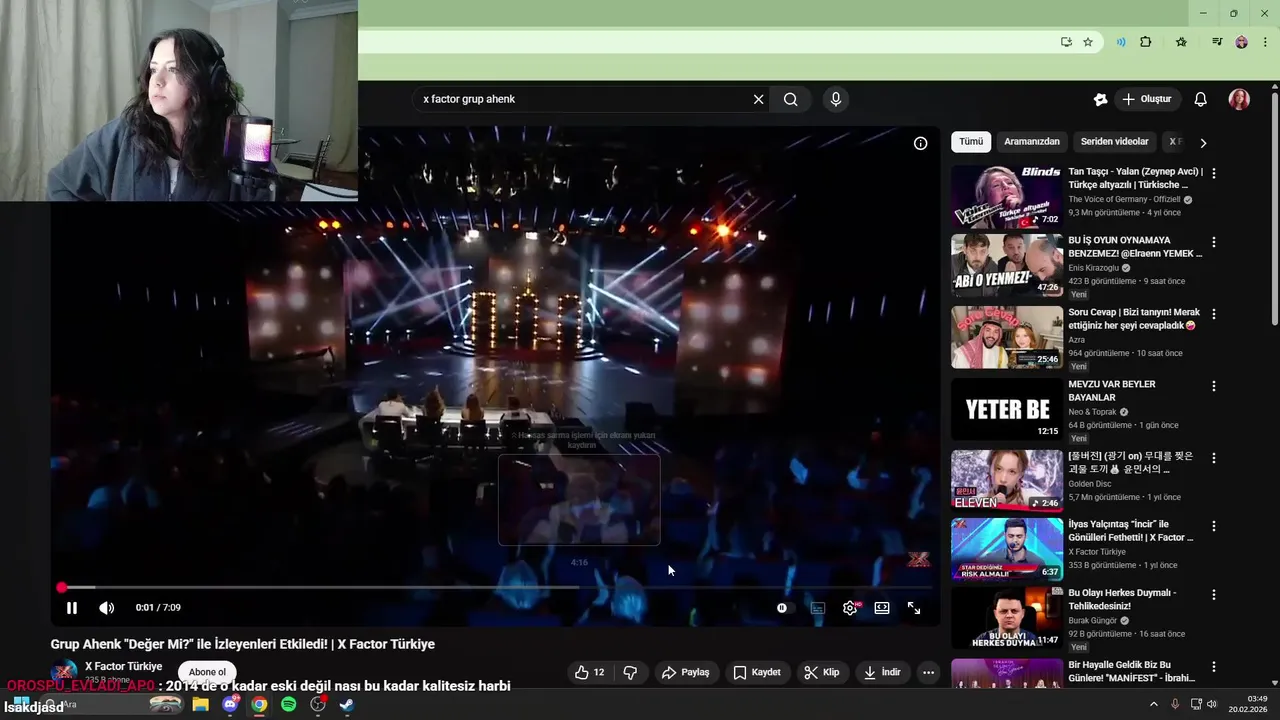Open options for Golden Disc video

pos(1214,458)
